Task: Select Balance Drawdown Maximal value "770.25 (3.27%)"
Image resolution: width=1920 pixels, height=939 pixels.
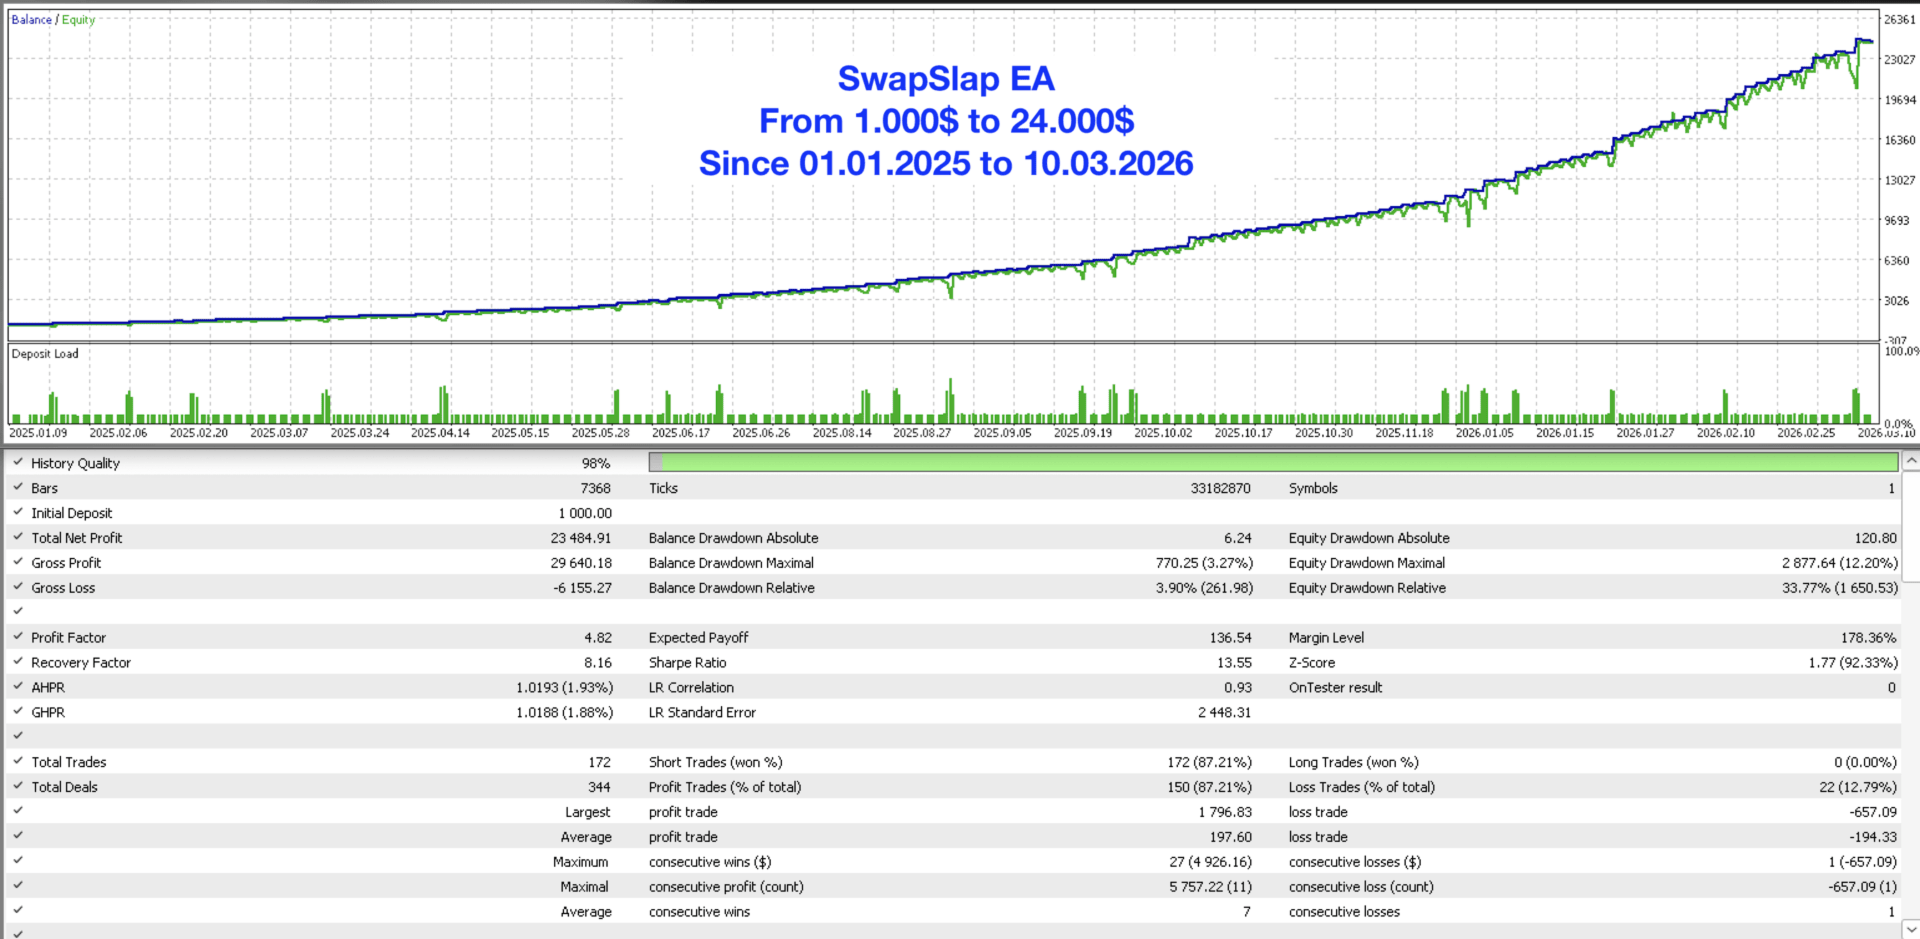Action: pyautogui.click(x=1204, y=563)
